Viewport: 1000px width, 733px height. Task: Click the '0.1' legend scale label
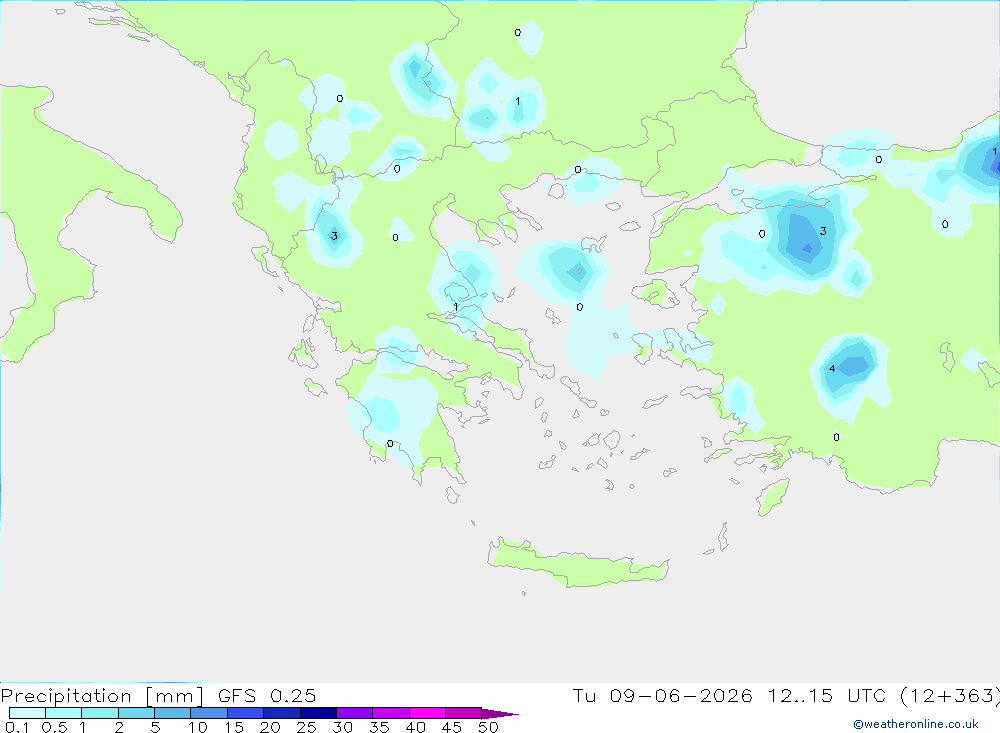tap(17, 727)
